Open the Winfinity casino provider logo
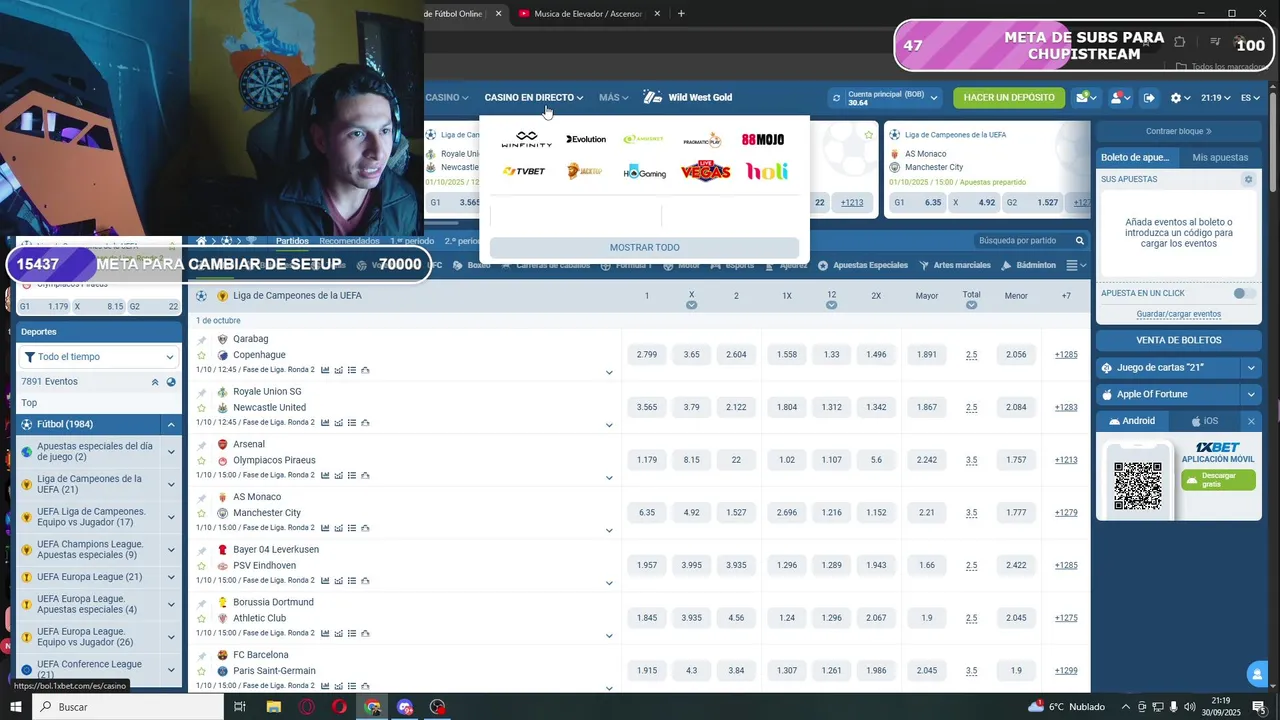This screenshot has width=1280, height=720. pyautogui.click(x=526, y=139)
